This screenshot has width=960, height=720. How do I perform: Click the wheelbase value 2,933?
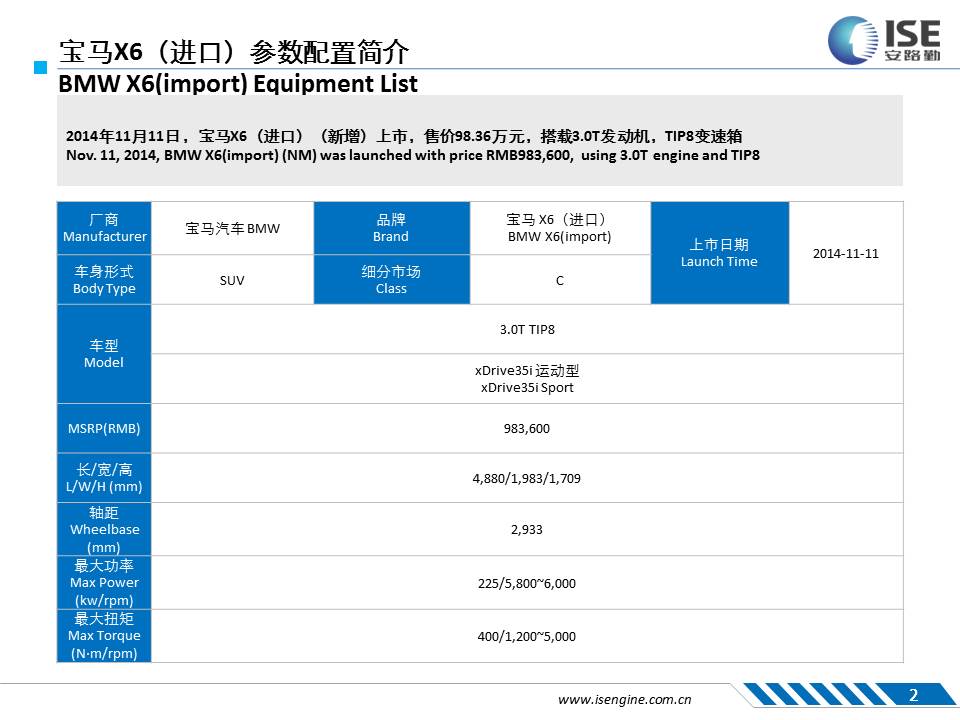coord(527,530)
